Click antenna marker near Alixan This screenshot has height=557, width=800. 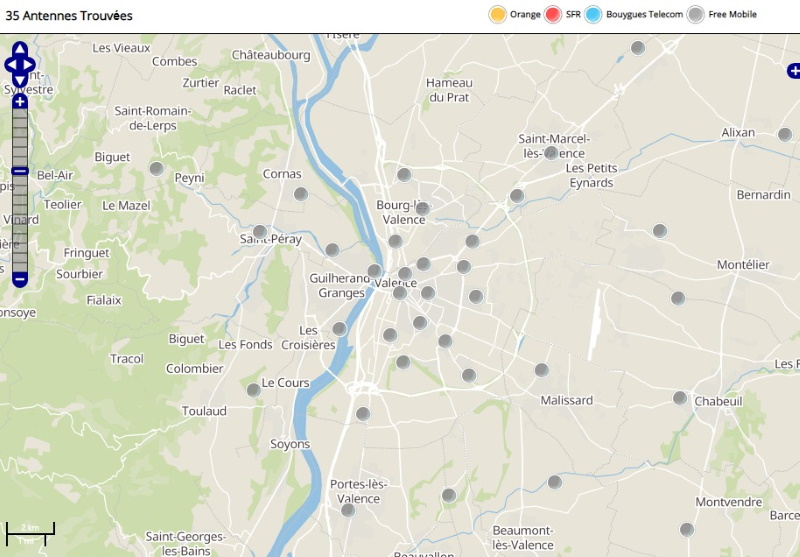click(785, 135)
